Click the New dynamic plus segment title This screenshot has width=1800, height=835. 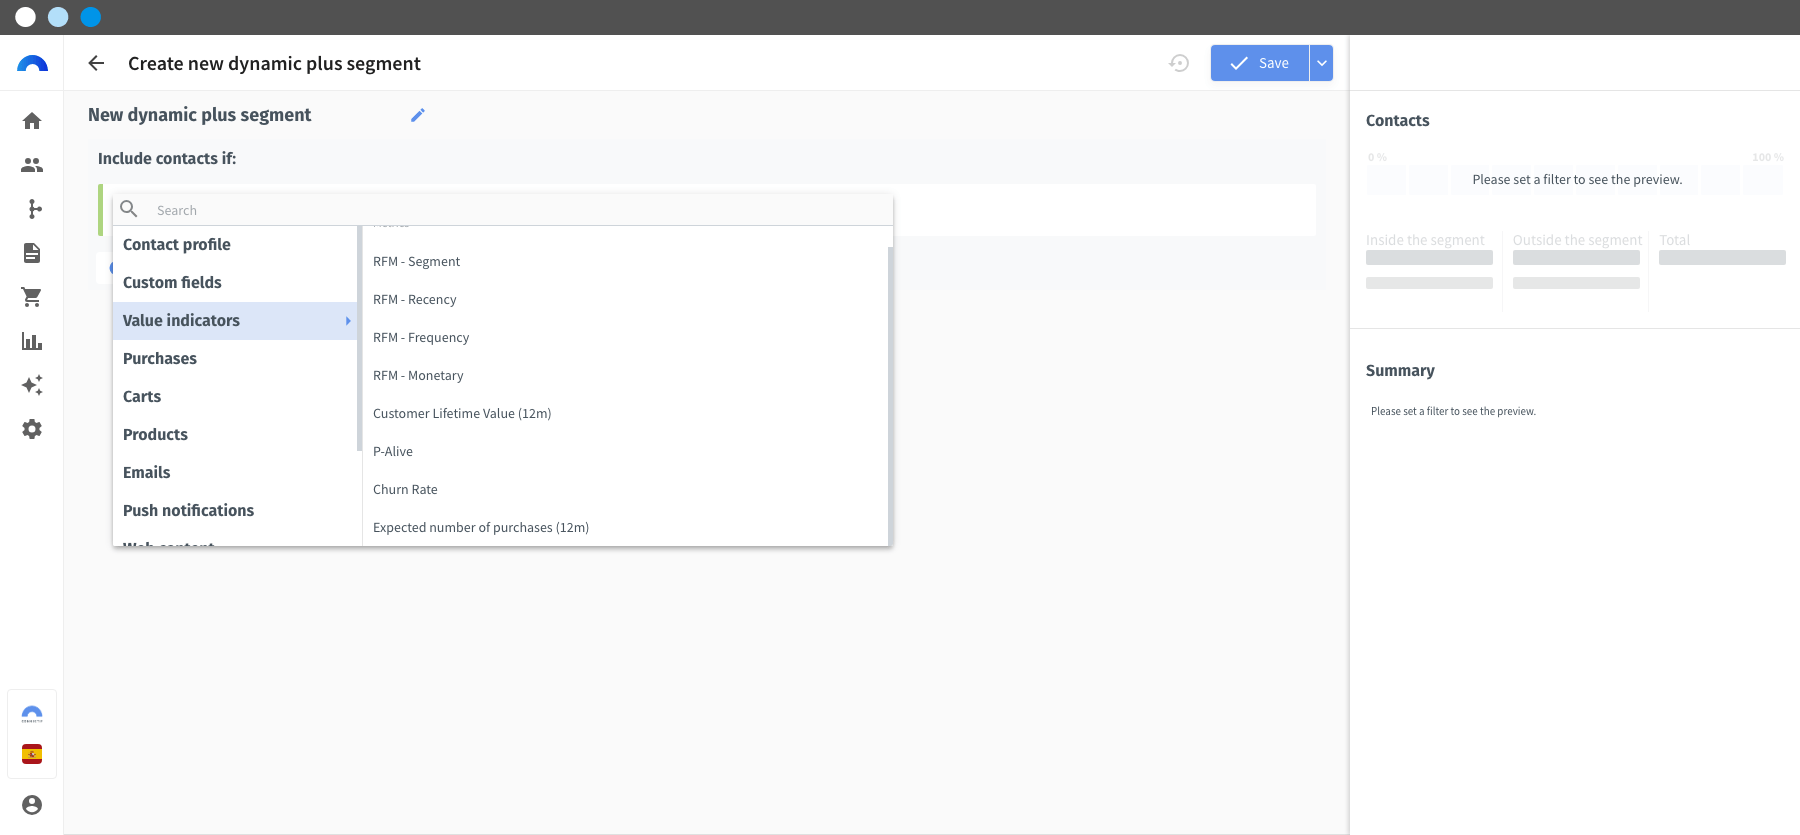pyautogui.click(x=199, y=115)
